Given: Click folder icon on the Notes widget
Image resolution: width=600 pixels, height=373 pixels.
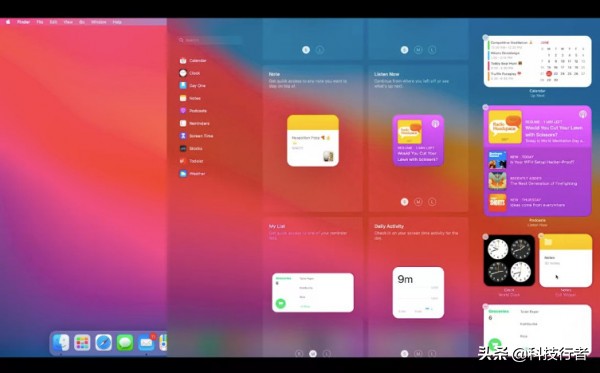Looking at the screenshot, I should click(x=548, y=241).
